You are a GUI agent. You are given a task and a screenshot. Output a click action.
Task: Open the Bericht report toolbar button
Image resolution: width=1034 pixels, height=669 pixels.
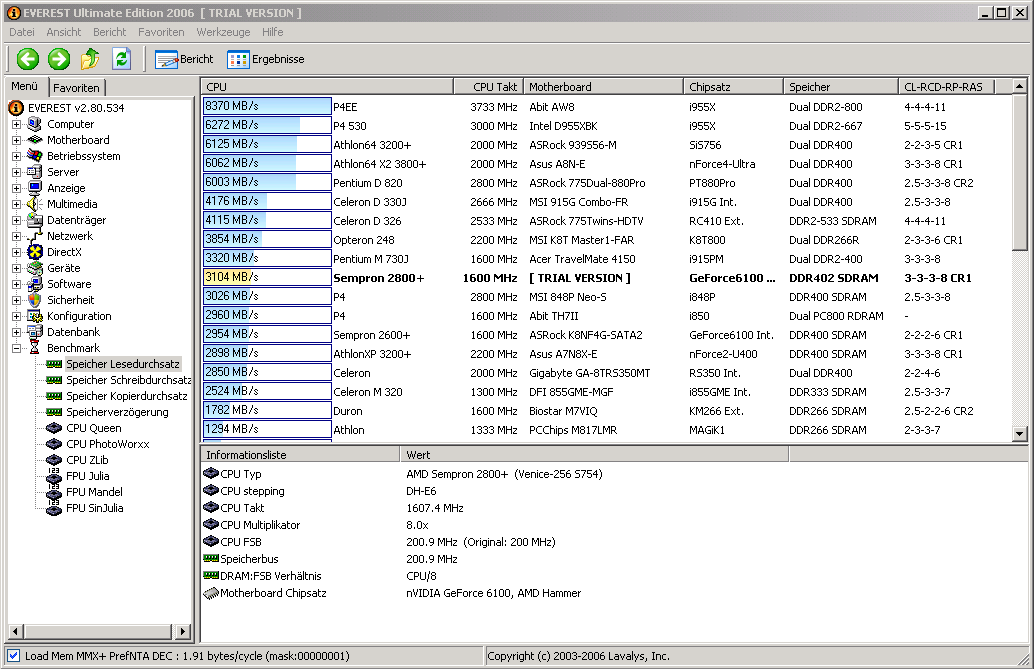[x=184, y=59]
